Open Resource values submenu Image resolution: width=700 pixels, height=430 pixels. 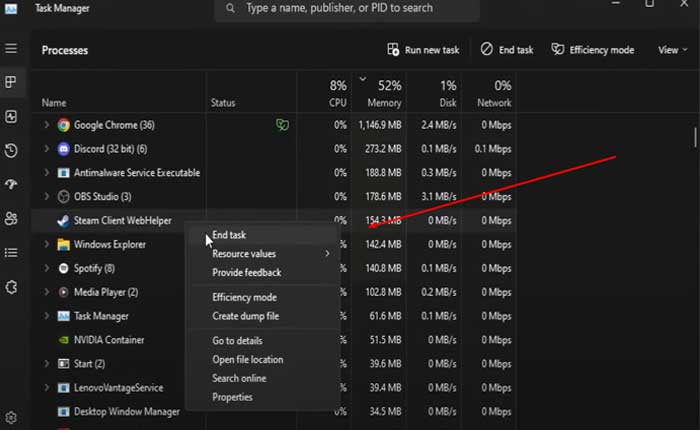[245, 254]
